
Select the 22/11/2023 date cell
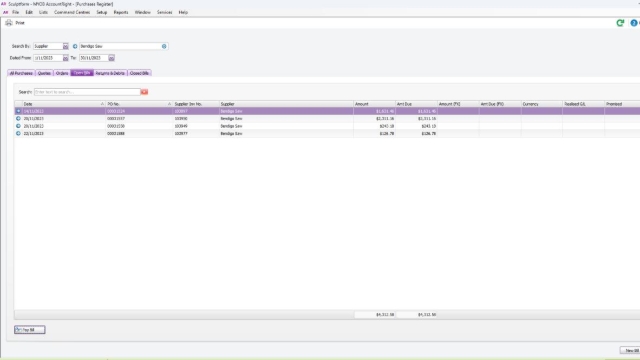64,133
